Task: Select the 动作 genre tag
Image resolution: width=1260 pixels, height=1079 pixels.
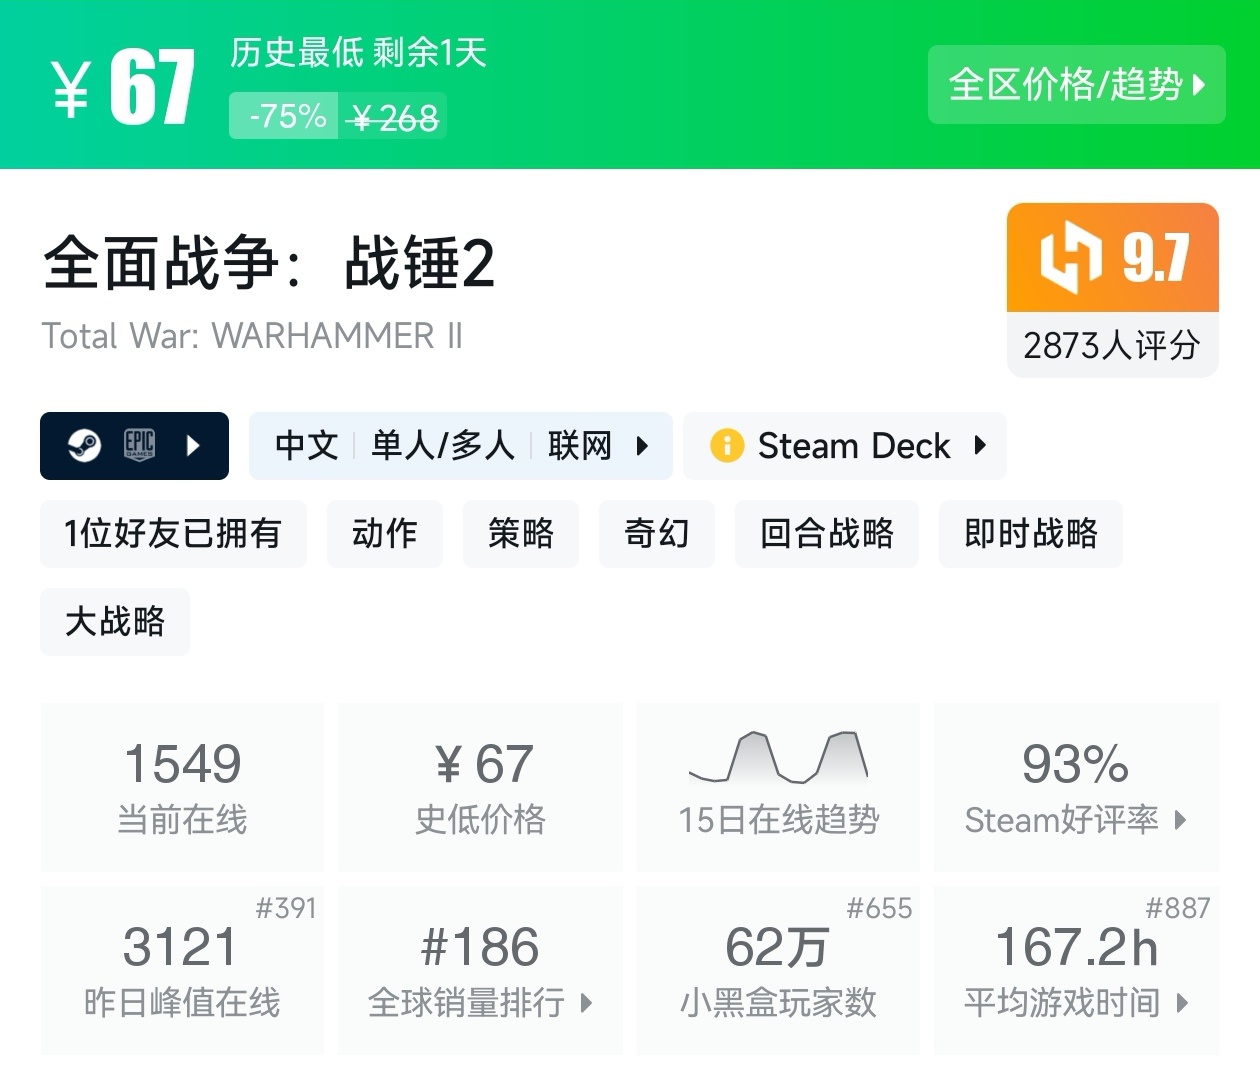Action: click(384, 533)
